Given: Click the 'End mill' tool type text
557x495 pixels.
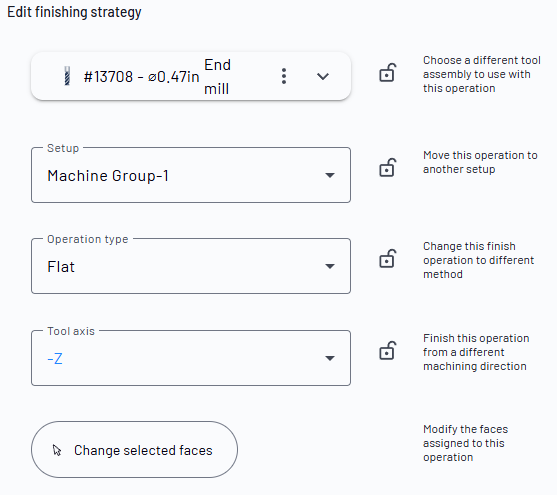Looking at the screenshot, I should [217, 77].
